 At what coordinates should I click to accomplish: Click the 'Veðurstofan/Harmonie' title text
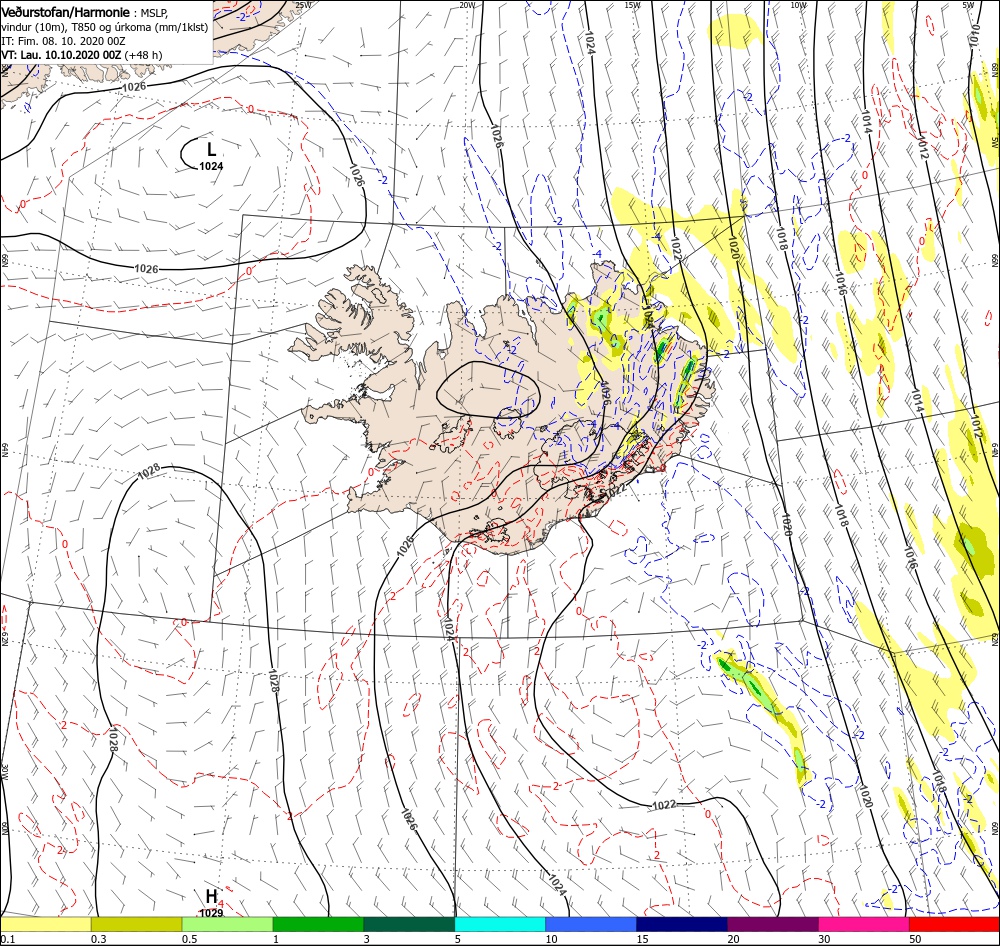(x=66, y=12)
